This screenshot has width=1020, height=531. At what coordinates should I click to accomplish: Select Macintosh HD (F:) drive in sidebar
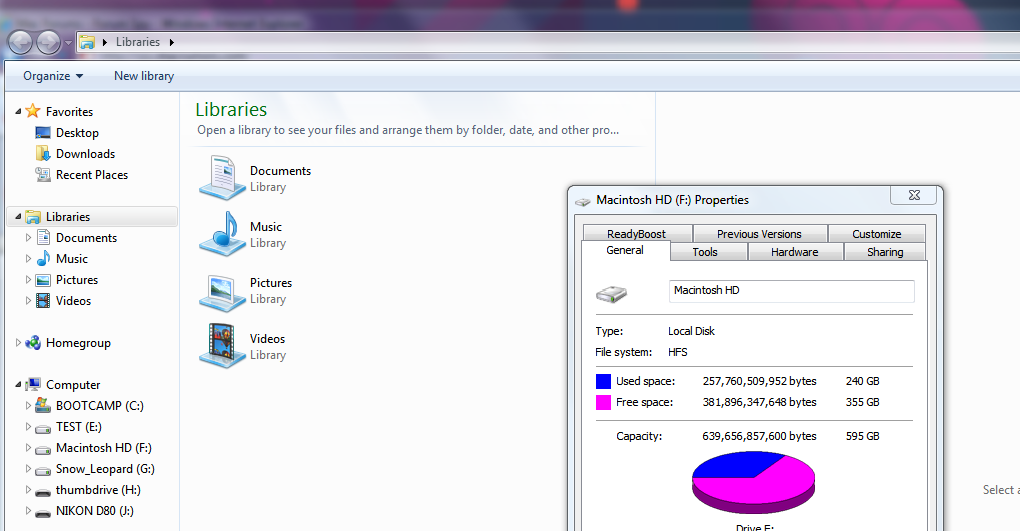click(x=103, y=448)
